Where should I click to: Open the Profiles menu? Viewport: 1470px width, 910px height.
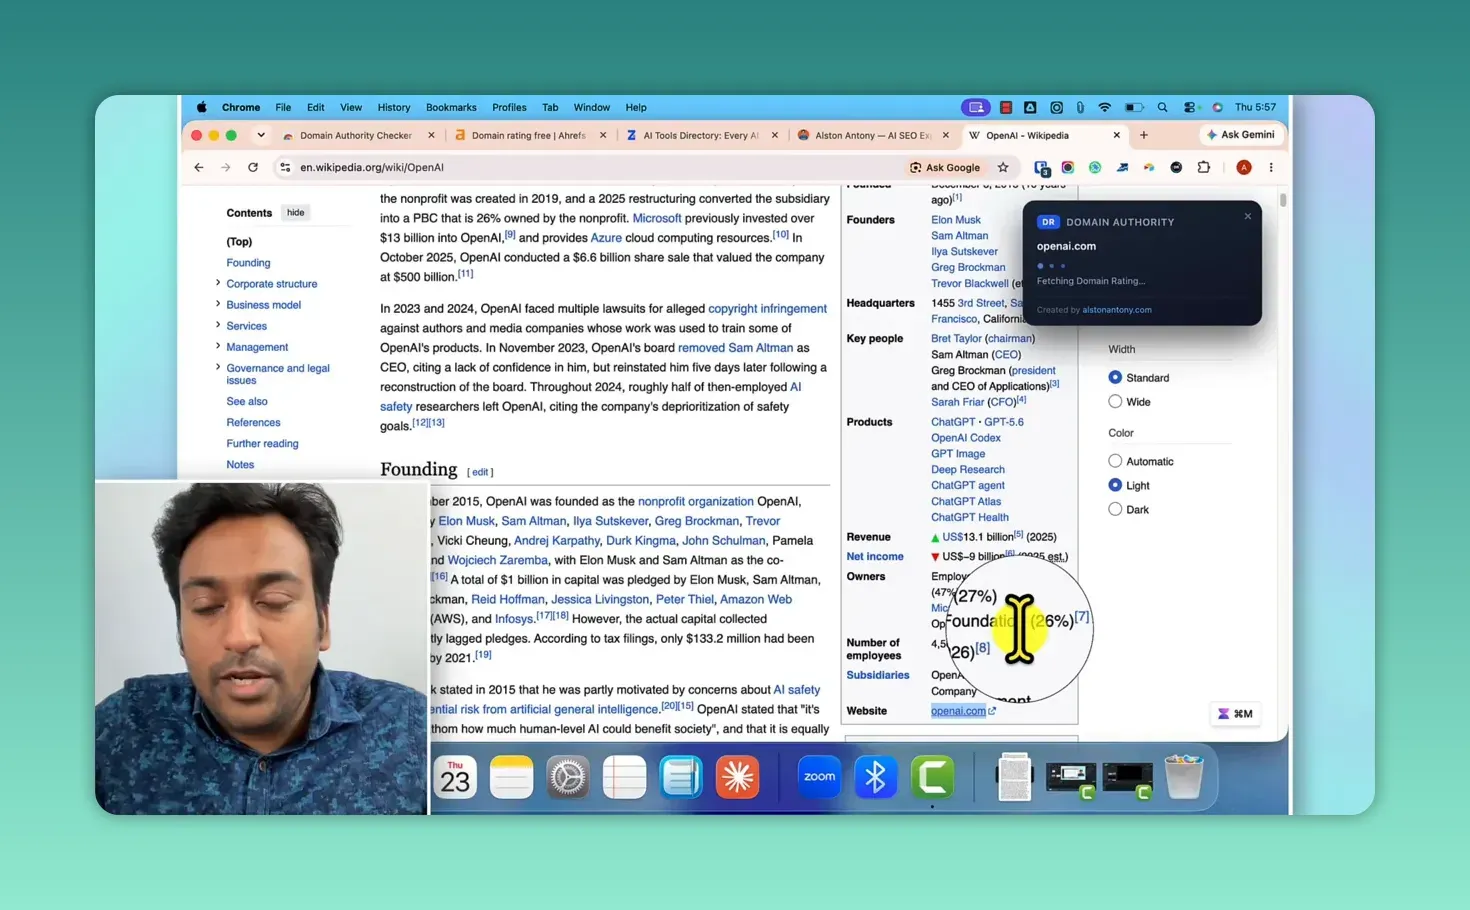click(x=509, y=107)
